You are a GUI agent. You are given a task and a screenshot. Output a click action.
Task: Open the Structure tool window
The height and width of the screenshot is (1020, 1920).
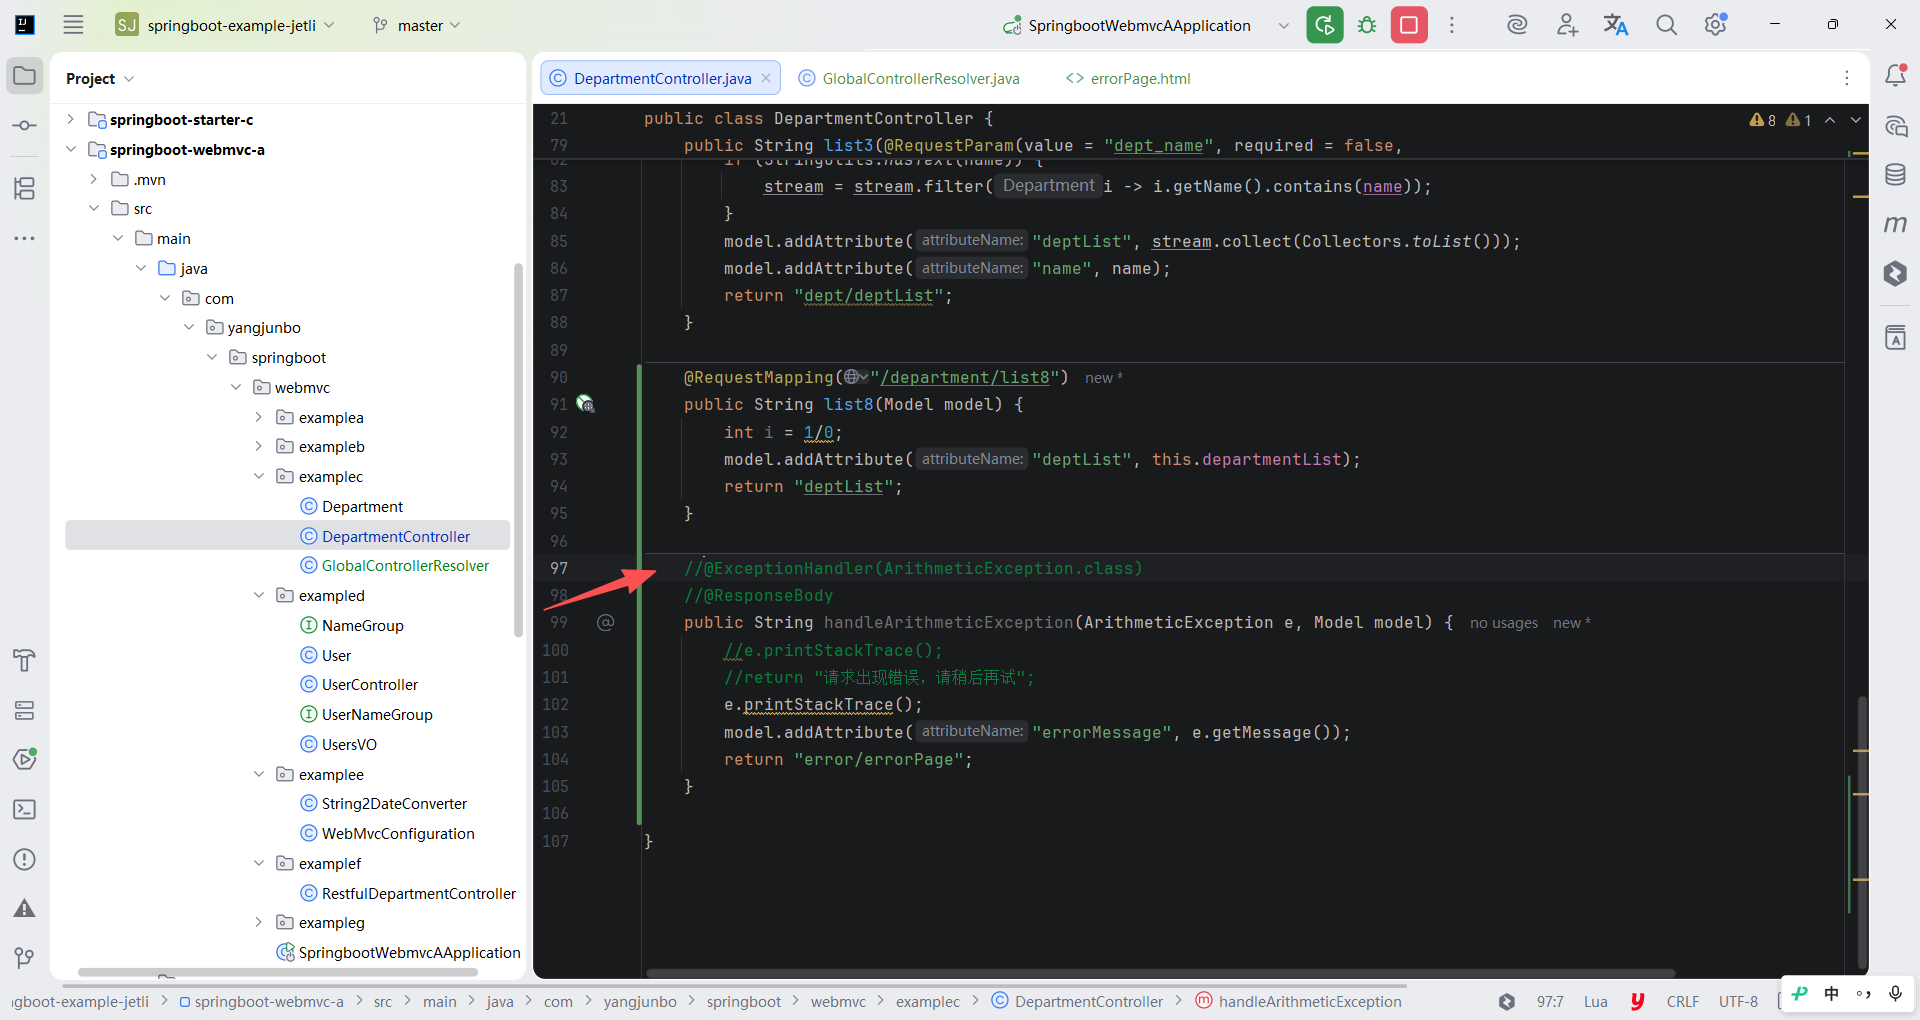coord(25,188)
